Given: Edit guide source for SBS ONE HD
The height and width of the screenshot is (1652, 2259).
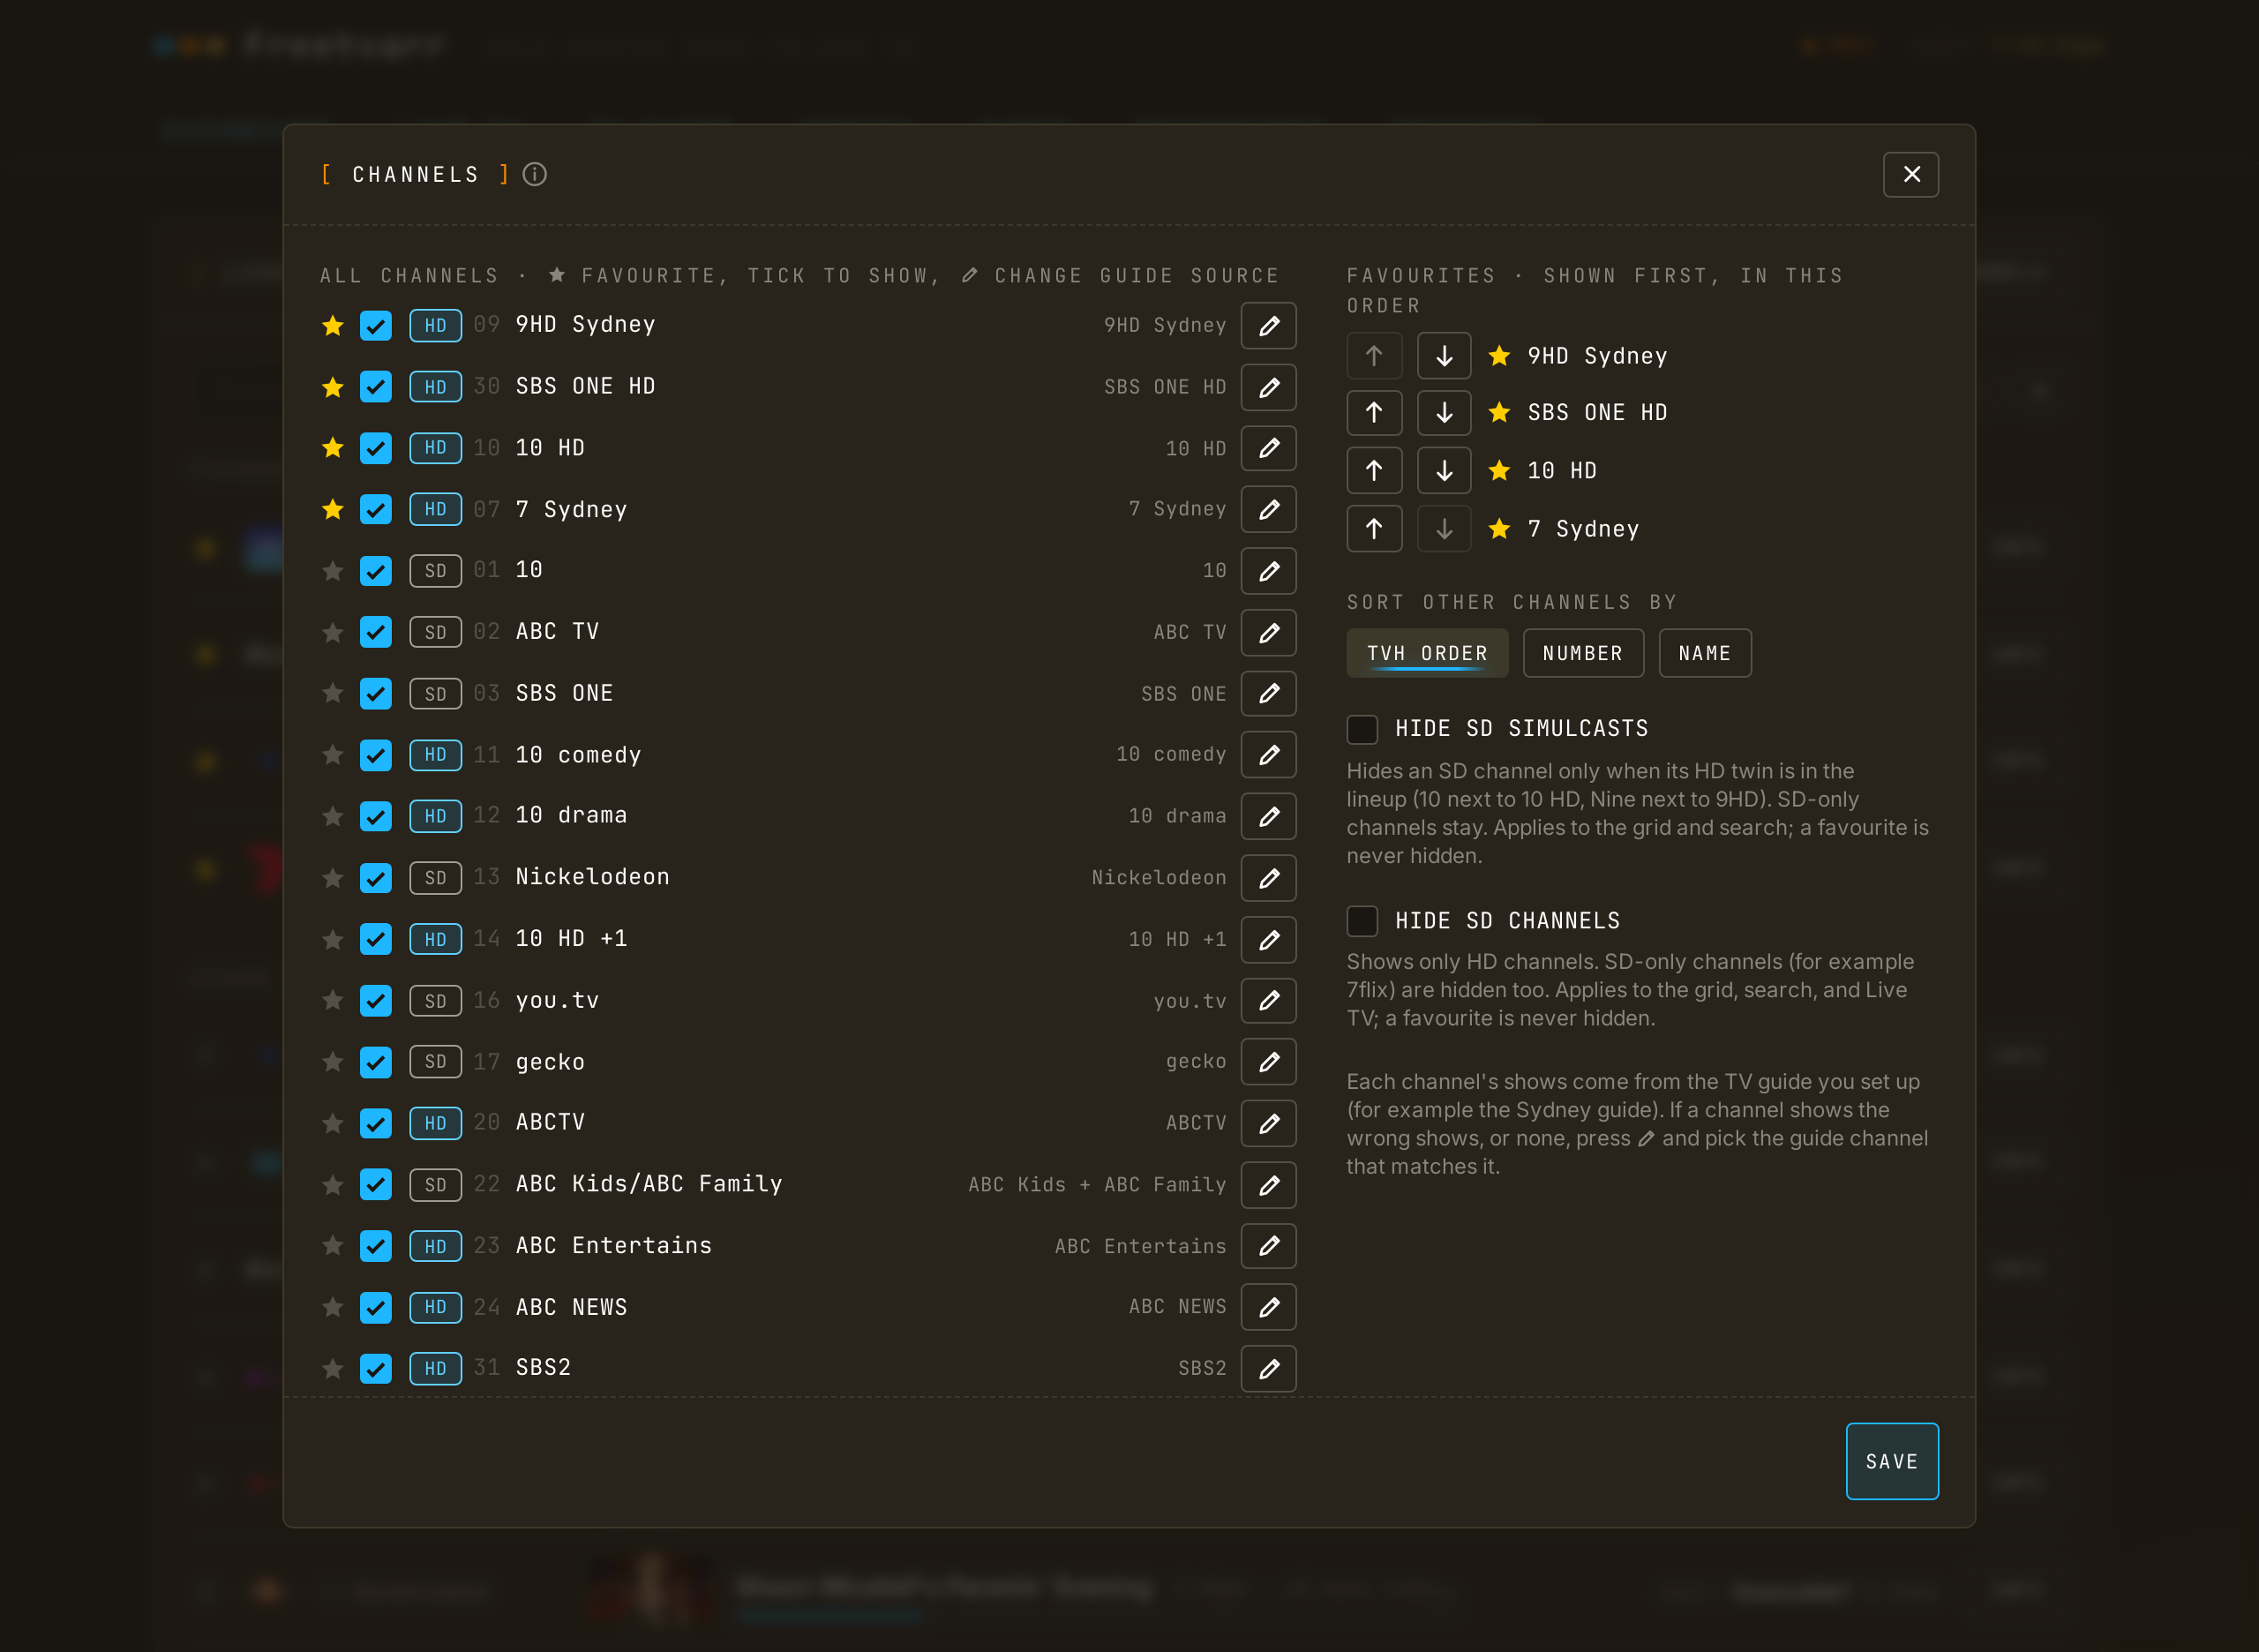Looking at the screenshot, I should [1268, 387].
